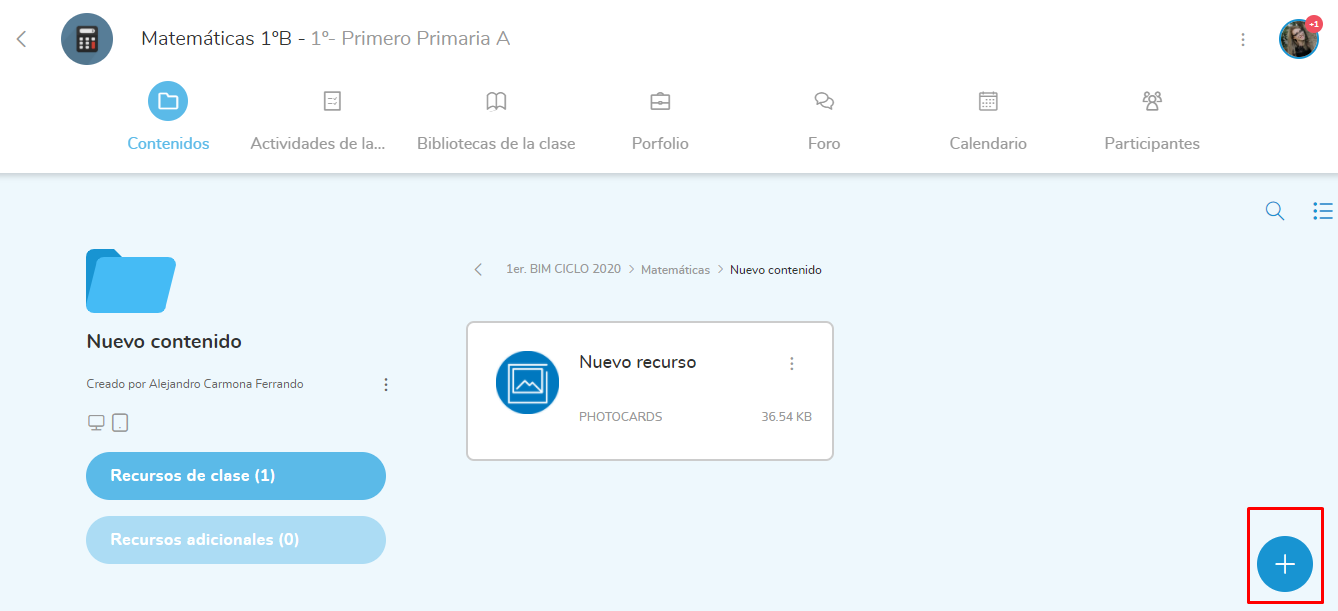The height and width of the screenshot is (611, 1338).
Task: Open the search magnifier icon
Action: tap(1275, 211)
